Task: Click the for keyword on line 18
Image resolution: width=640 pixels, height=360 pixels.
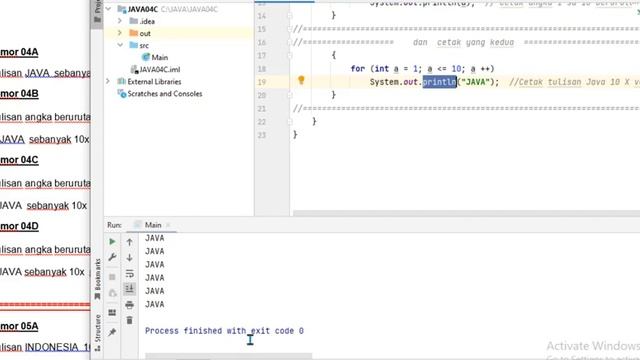Action: click(x=358, y=69)
